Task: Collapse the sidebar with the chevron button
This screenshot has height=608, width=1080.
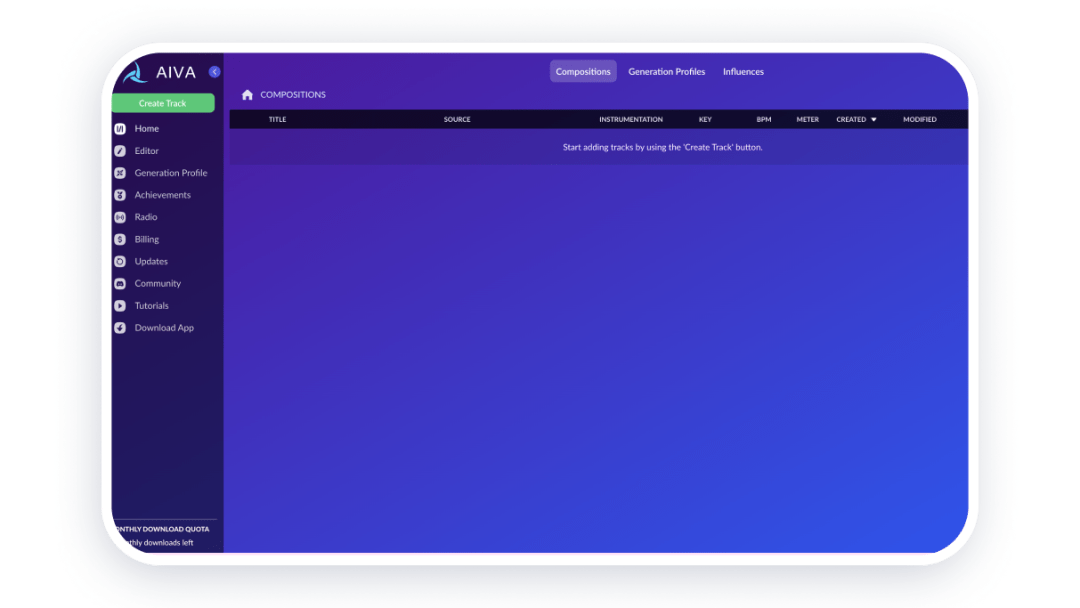Action: [214, 72]
